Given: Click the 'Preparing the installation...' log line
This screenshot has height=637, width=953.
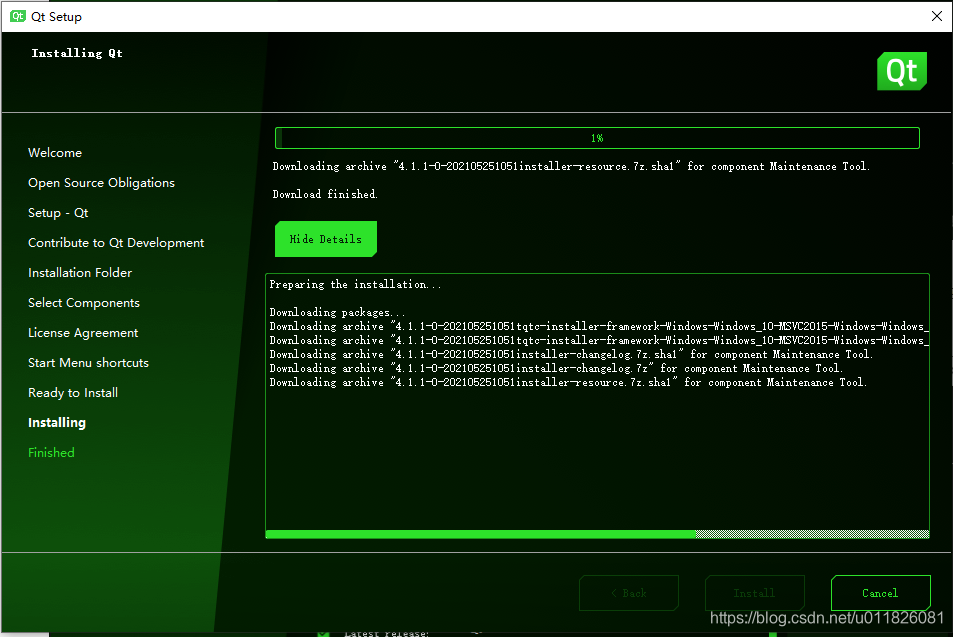Looking at the screenshot, I should click(x=356, y=284).
